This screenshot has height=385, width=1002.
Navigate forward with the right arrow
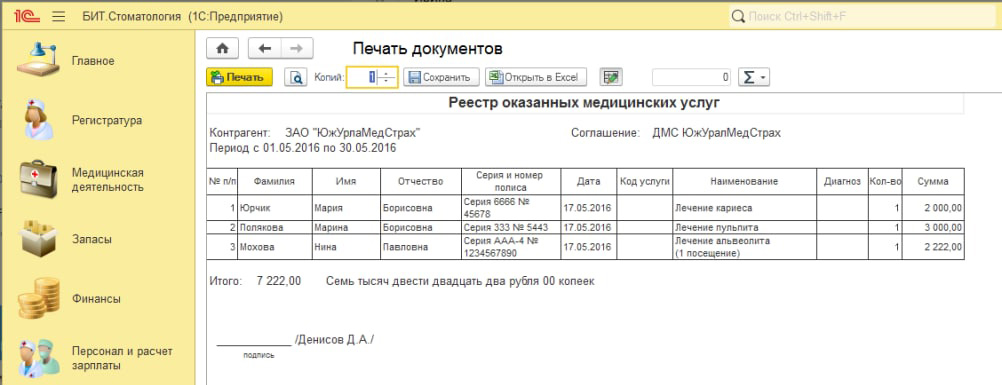coord(296,49)
